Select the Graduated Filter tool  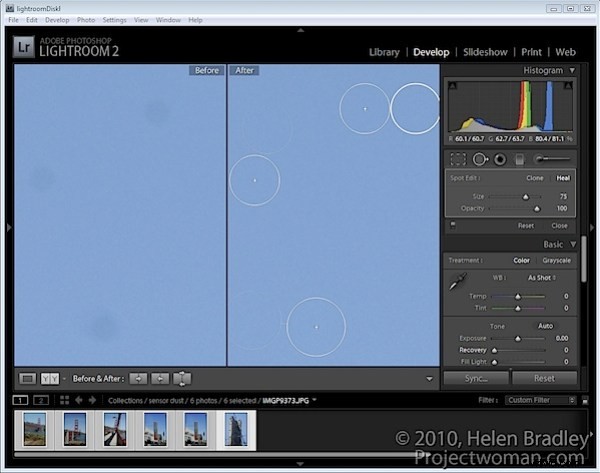(x=519, y=159)
